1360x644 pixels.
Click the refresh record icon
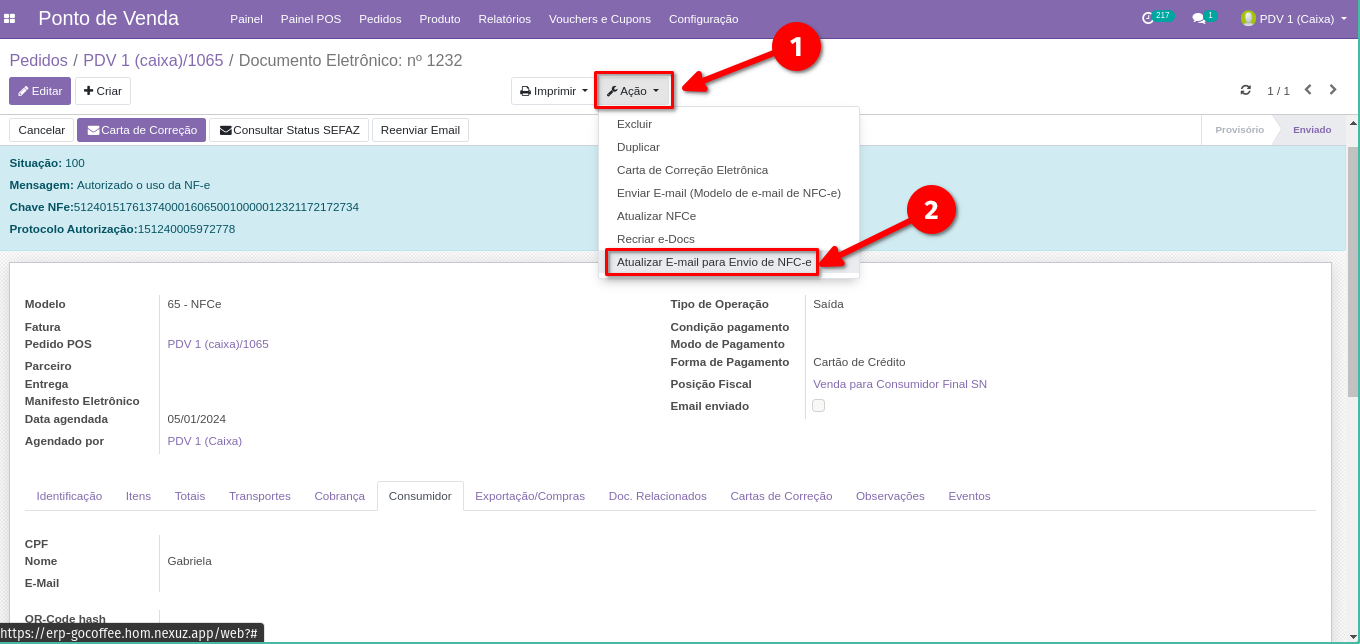tap(1245, 90)
